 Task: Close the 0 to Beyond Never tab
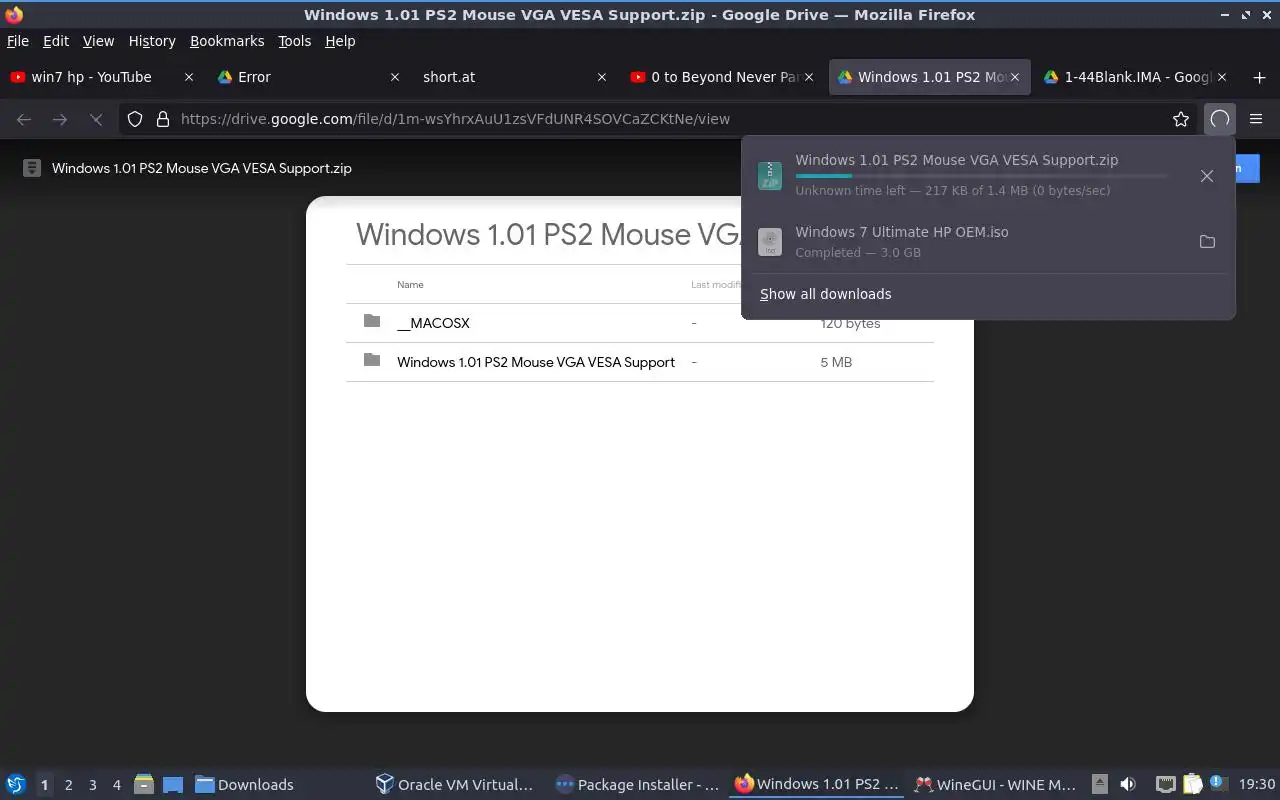coord(809,77)
